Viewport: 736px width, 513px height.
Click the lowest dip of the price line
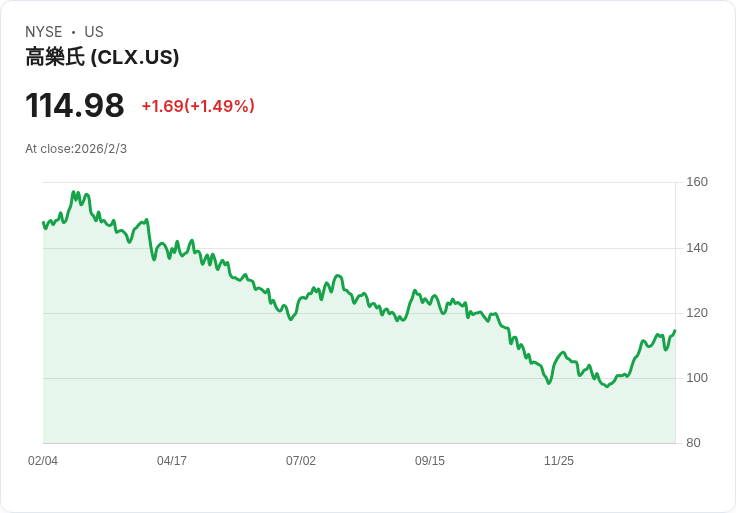607,386
